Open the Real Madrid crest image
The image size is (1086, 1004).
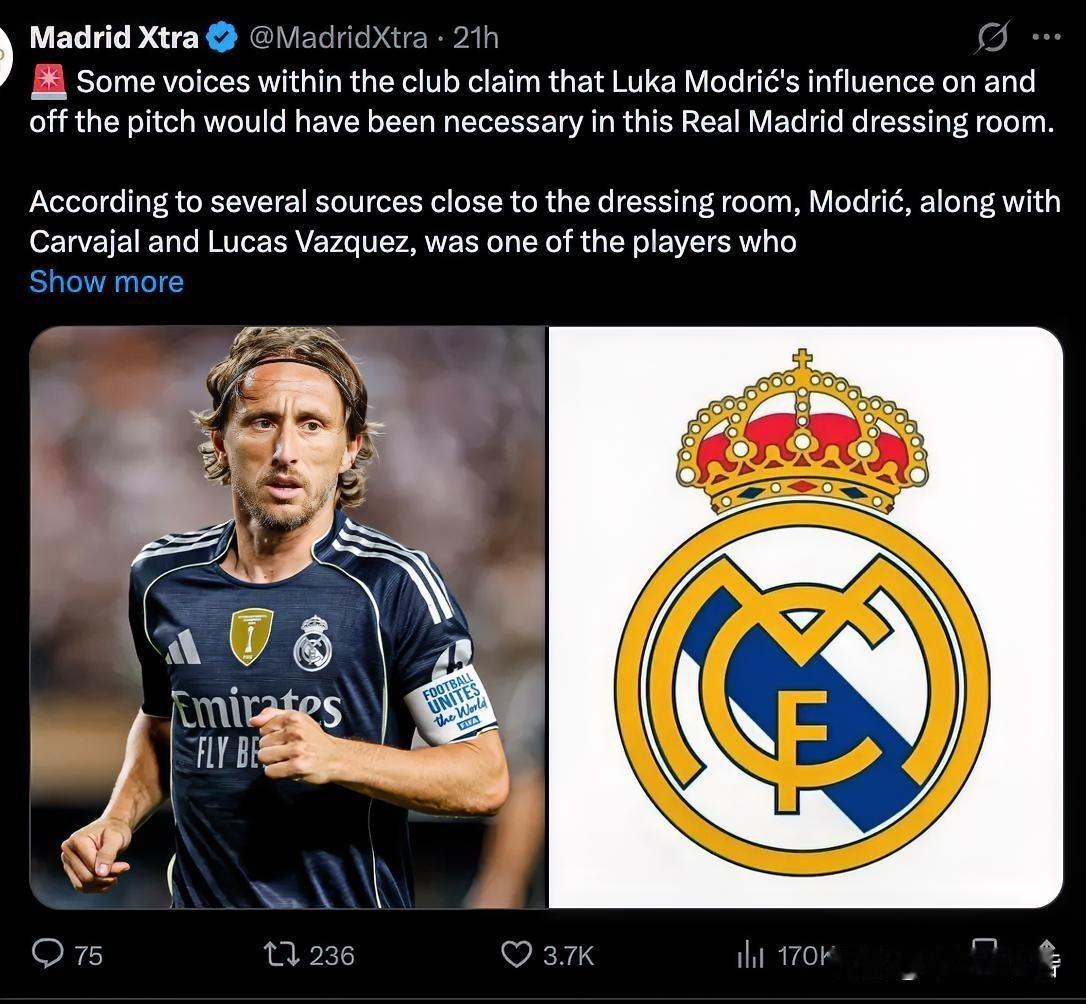805,617
